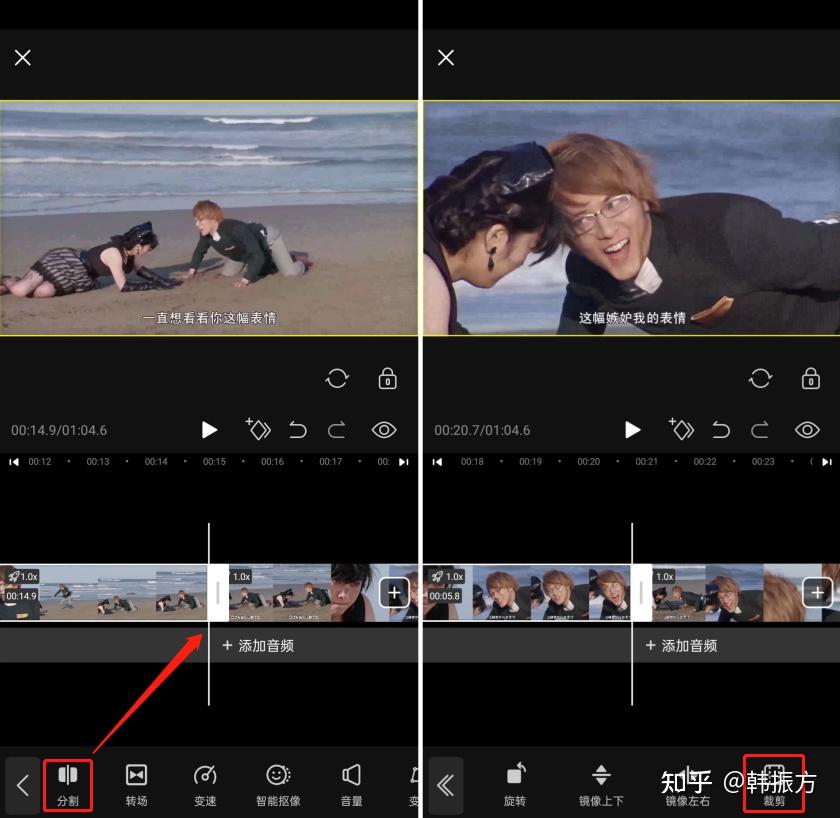Jump to timeline end in right screen
The height and width of the screenshot is (818, 840).
tap(827, 462)
